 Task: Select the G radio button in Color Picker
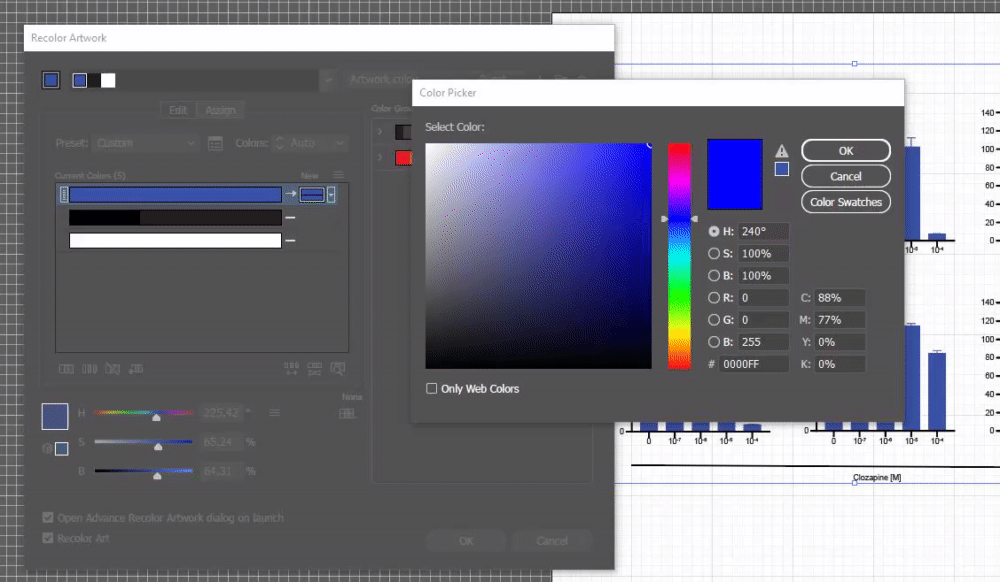714,320
